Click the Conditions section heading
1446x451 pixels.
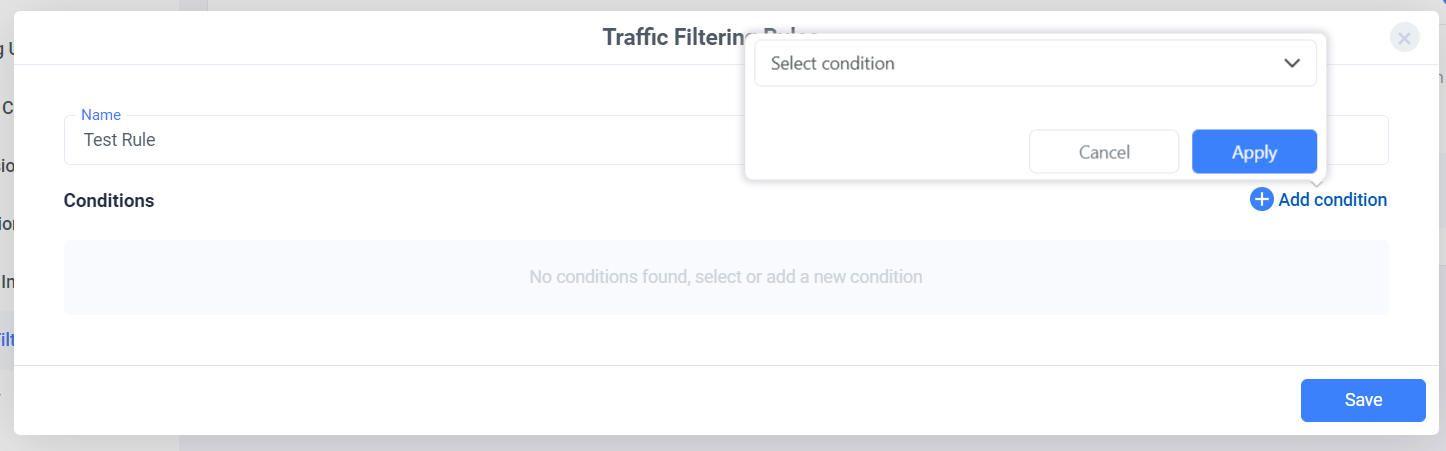[109, 200]
